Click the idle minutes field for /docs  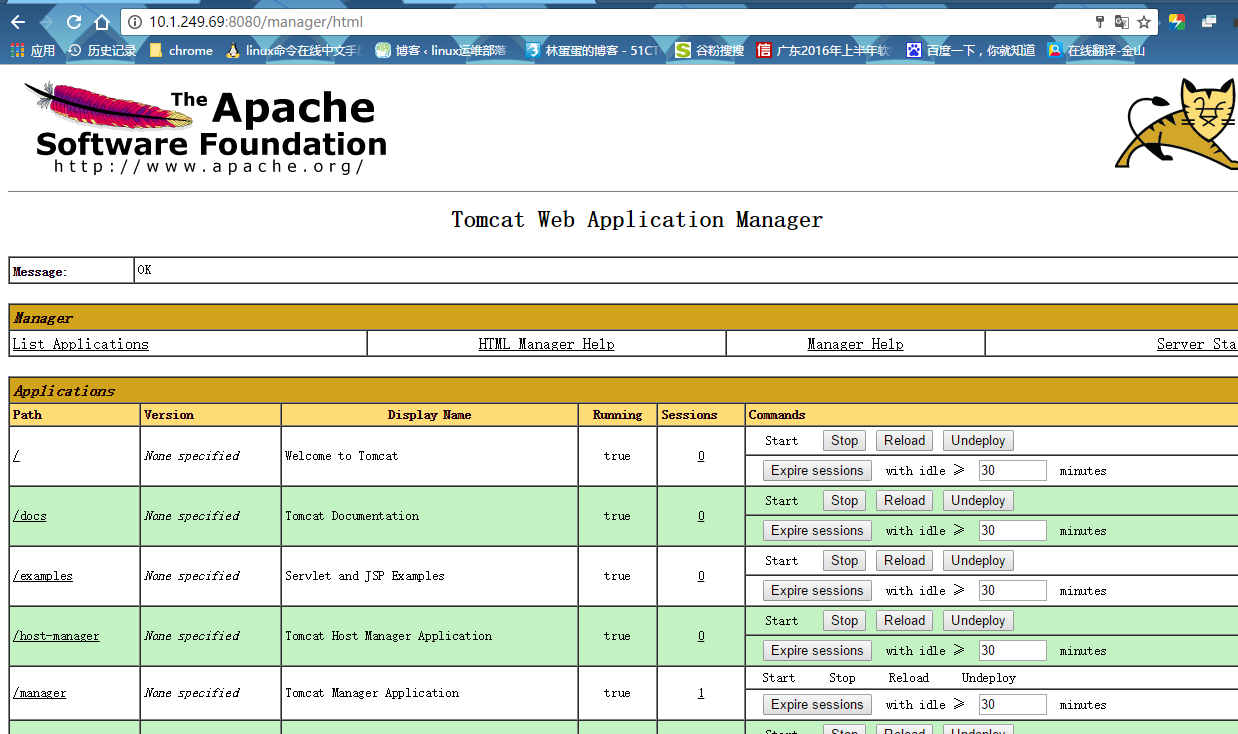(x=1012, y=531)
